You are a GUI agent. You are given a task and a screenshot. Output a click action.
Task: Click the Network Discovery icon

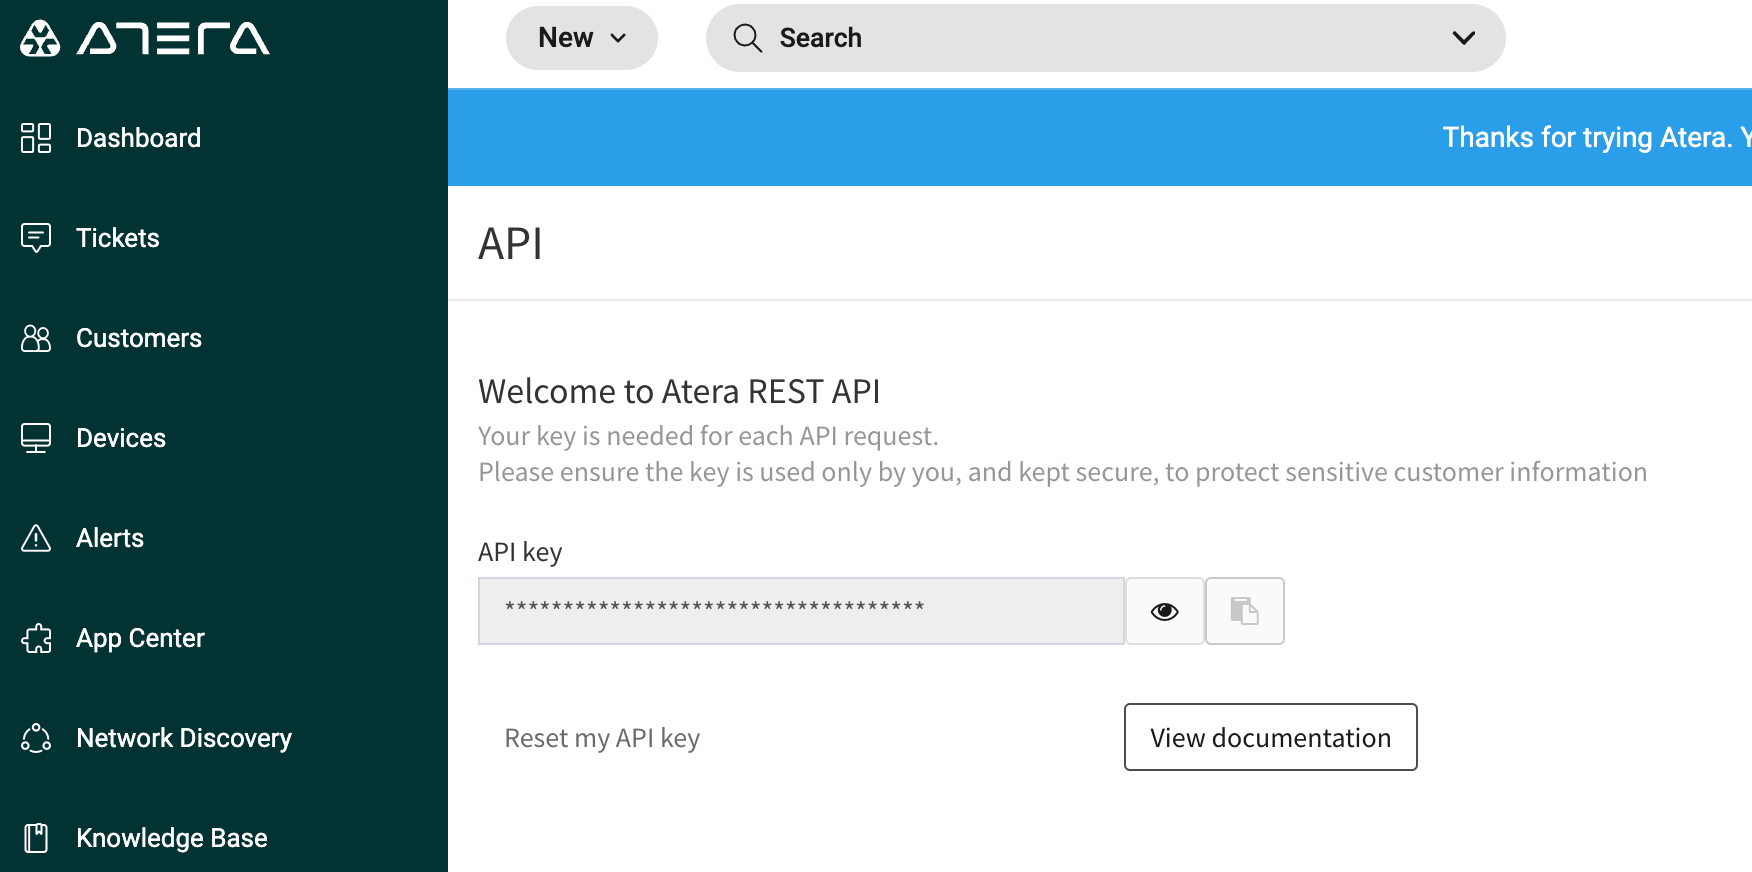coord(36,738)
